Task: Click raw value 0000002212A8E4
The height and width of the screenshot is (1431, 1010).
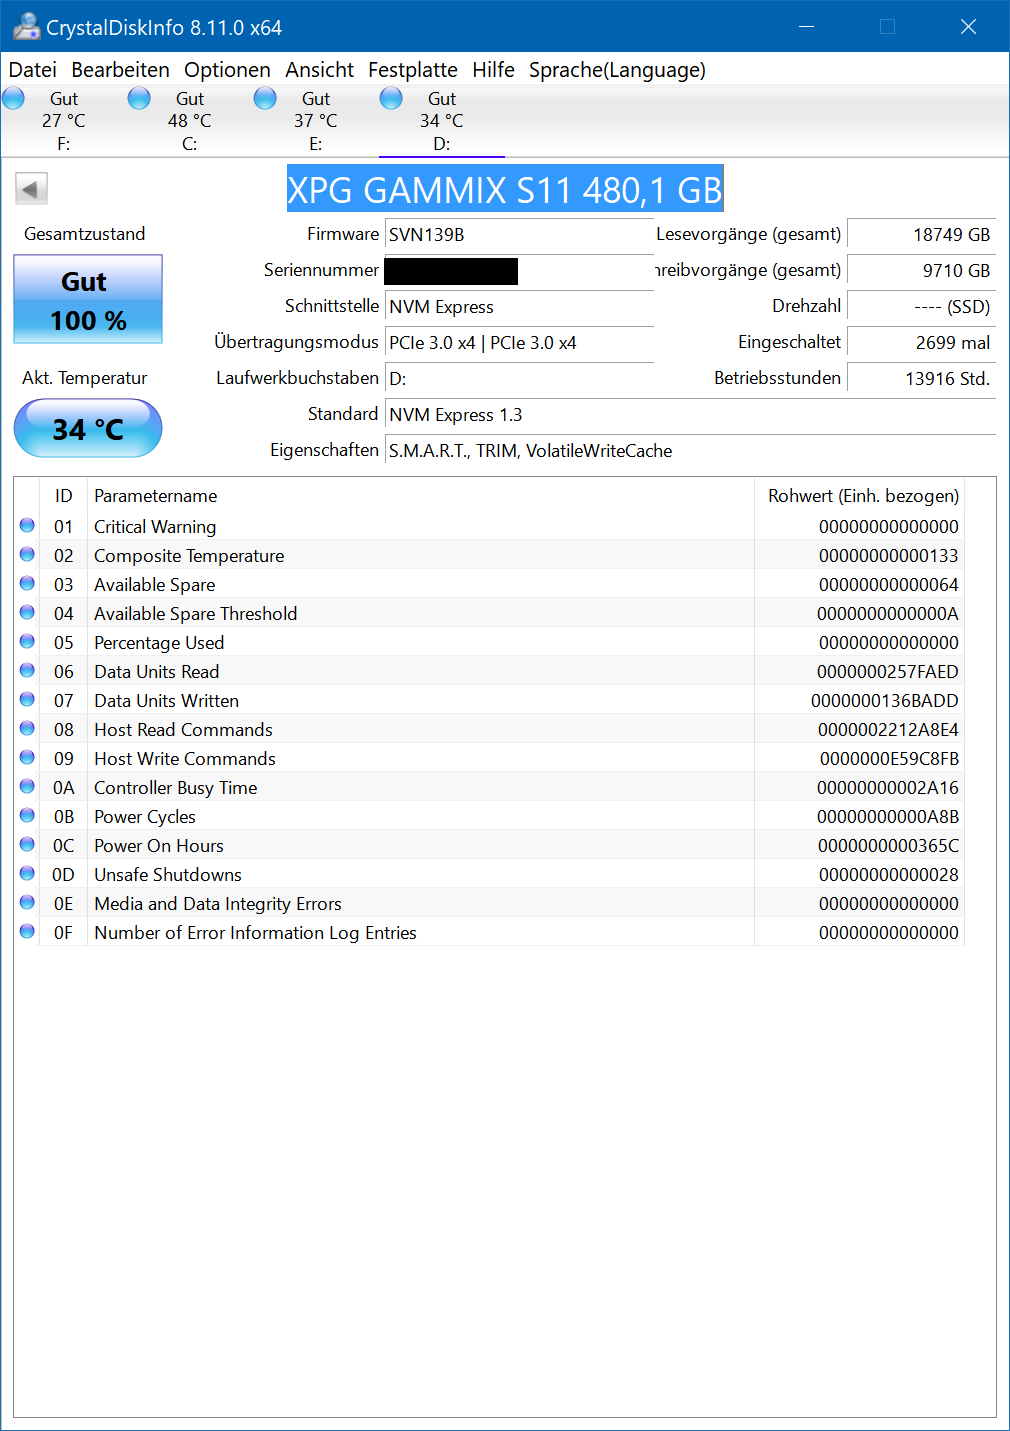Action: [x=888, y=730]
